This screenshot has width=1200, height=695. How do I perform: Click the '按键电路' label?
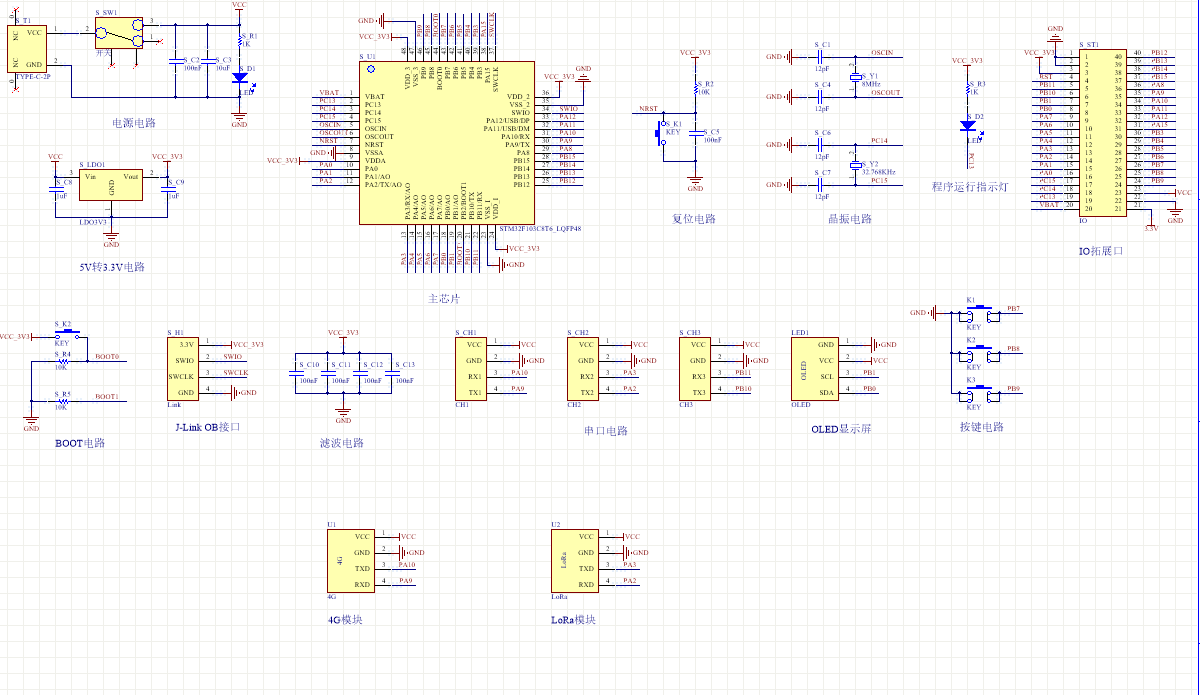[x=981, y=427]
